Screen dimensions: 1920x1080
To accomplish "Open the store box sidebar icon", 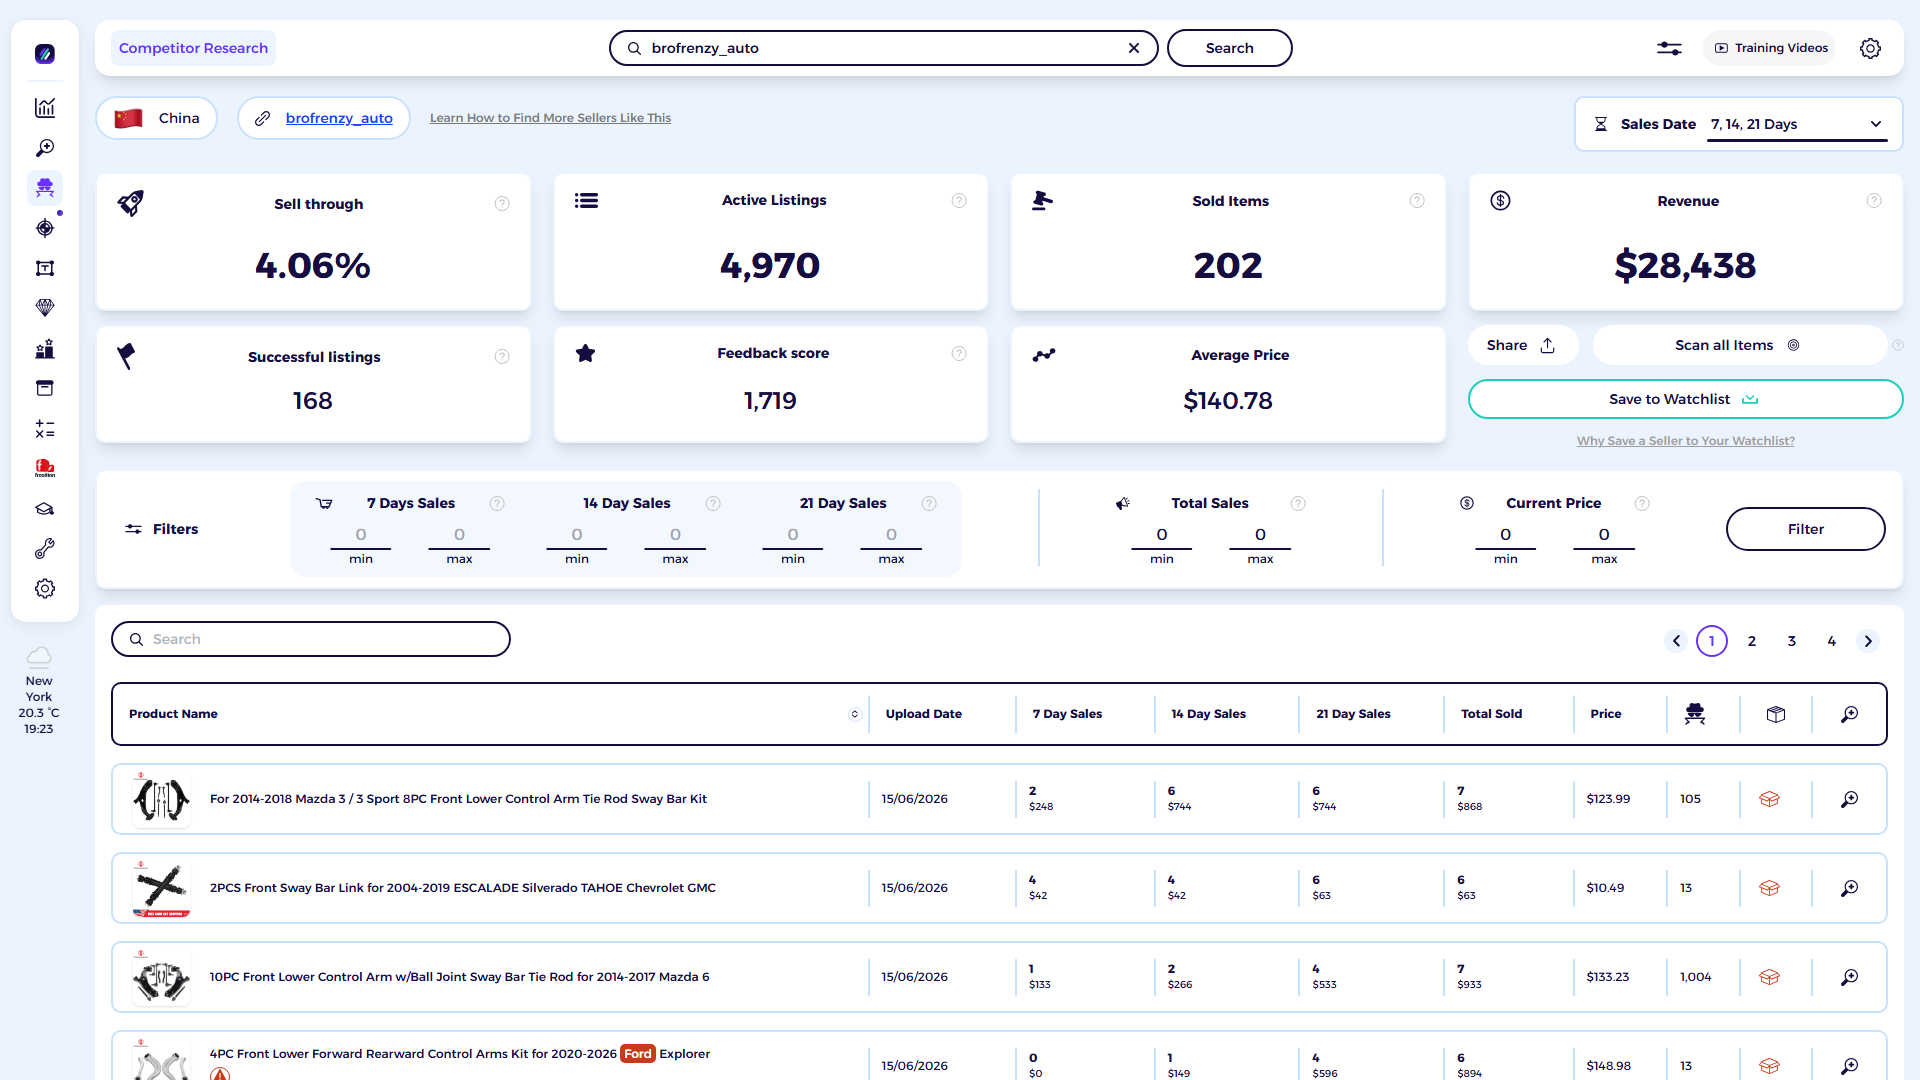I will [x=45, y=388].
